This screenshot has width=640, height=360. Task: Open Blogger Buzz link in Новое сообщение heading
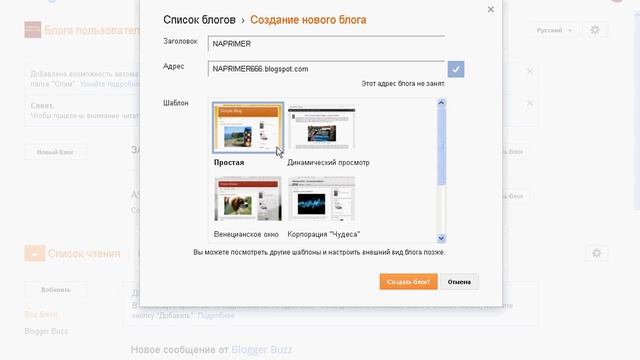coord(262,350)
